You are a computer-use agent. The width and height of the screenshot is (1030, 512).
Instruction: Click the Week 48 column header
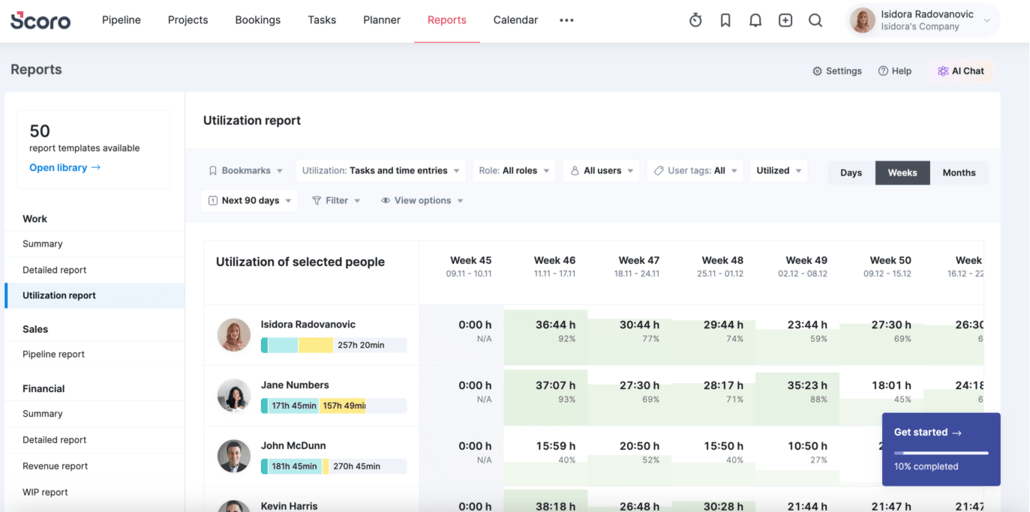click(723, 266)
